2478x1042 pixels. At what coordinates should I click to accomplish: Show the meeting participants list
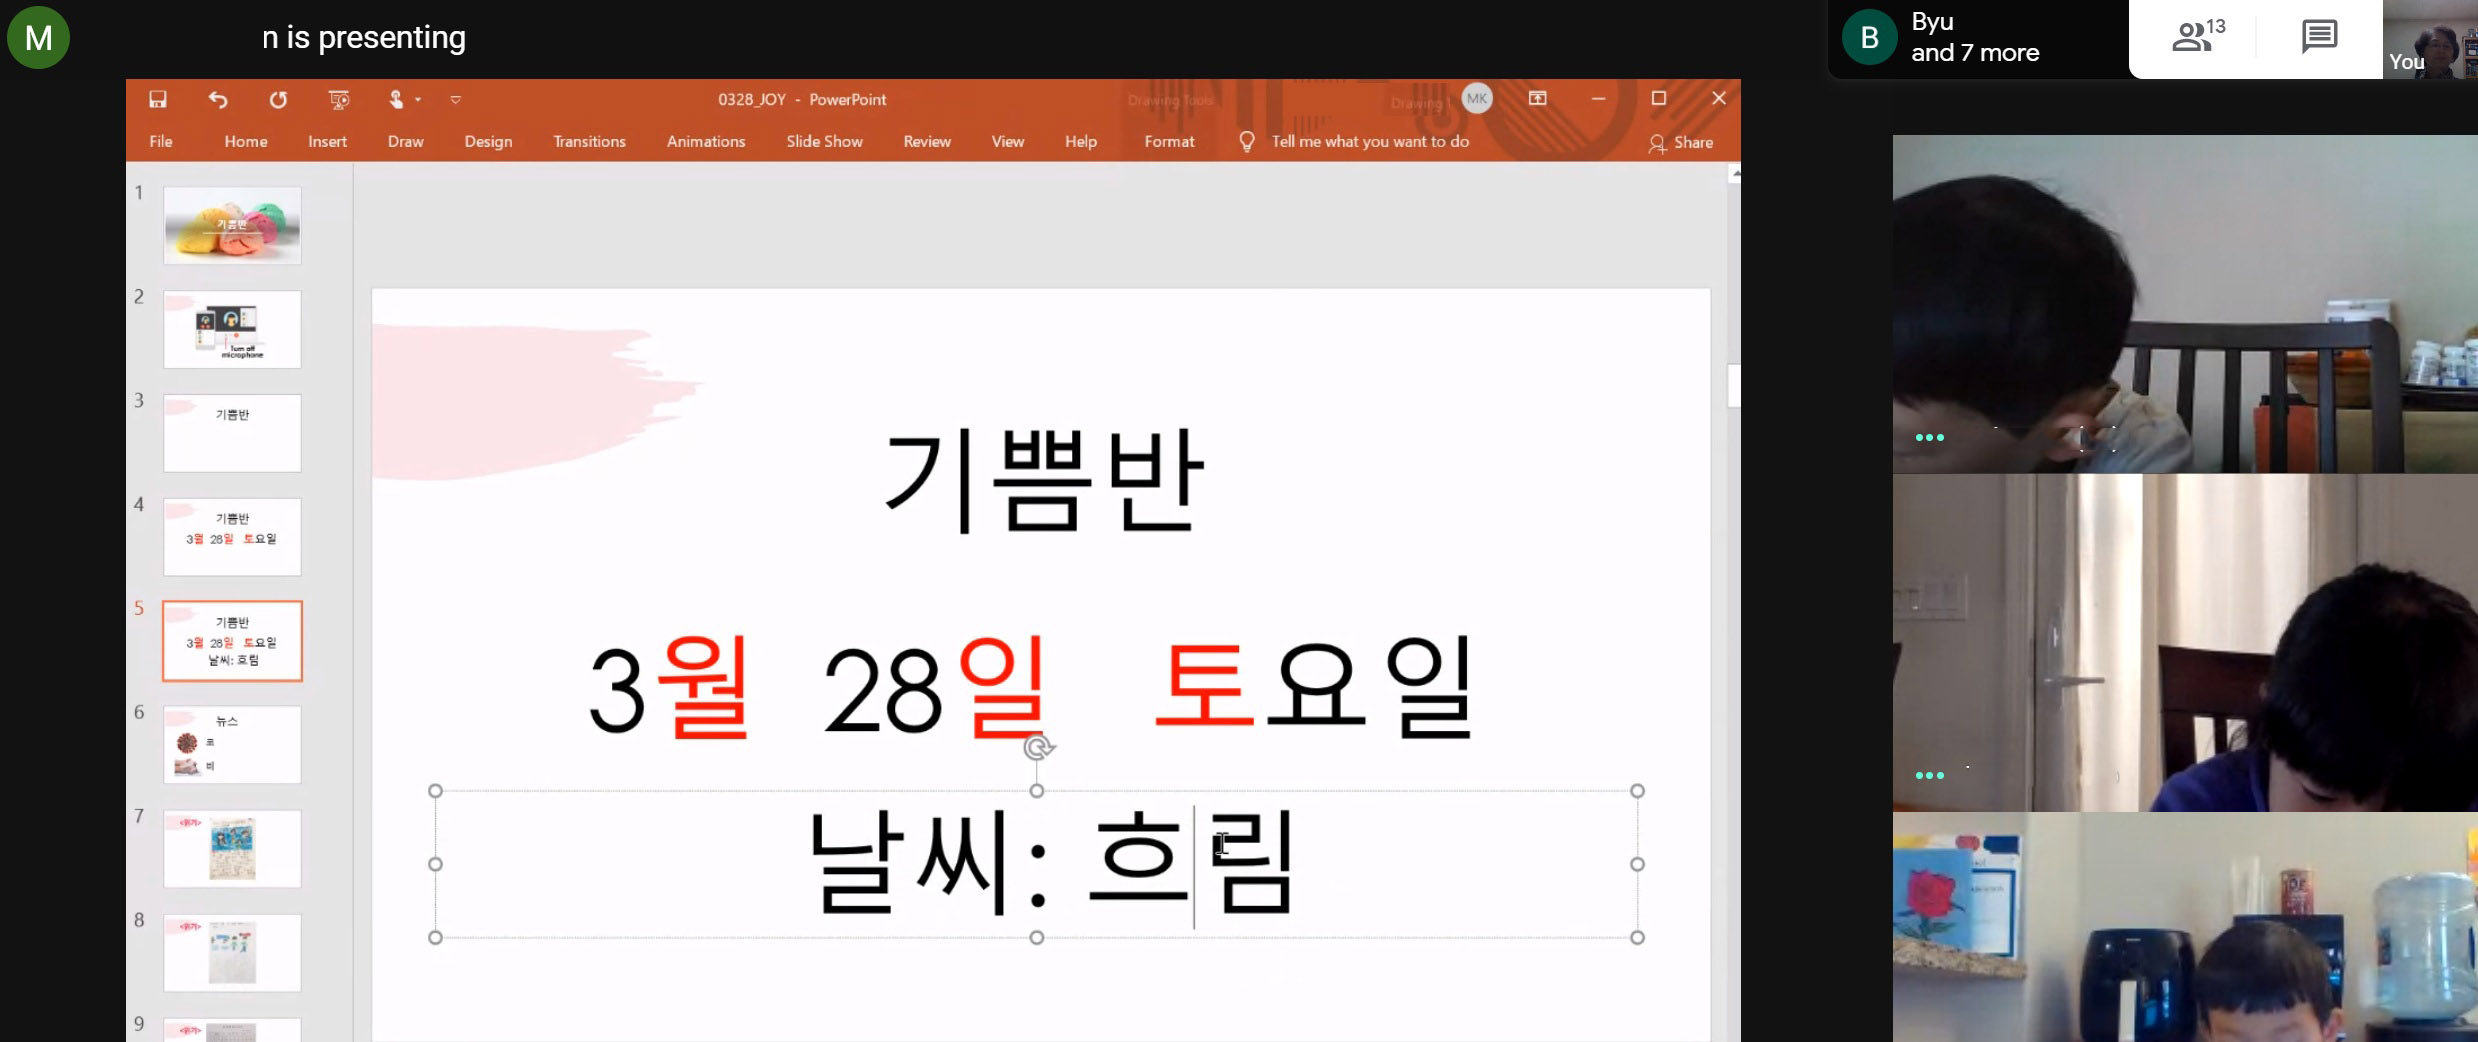pyautogui.click(x=2198, y=38)
